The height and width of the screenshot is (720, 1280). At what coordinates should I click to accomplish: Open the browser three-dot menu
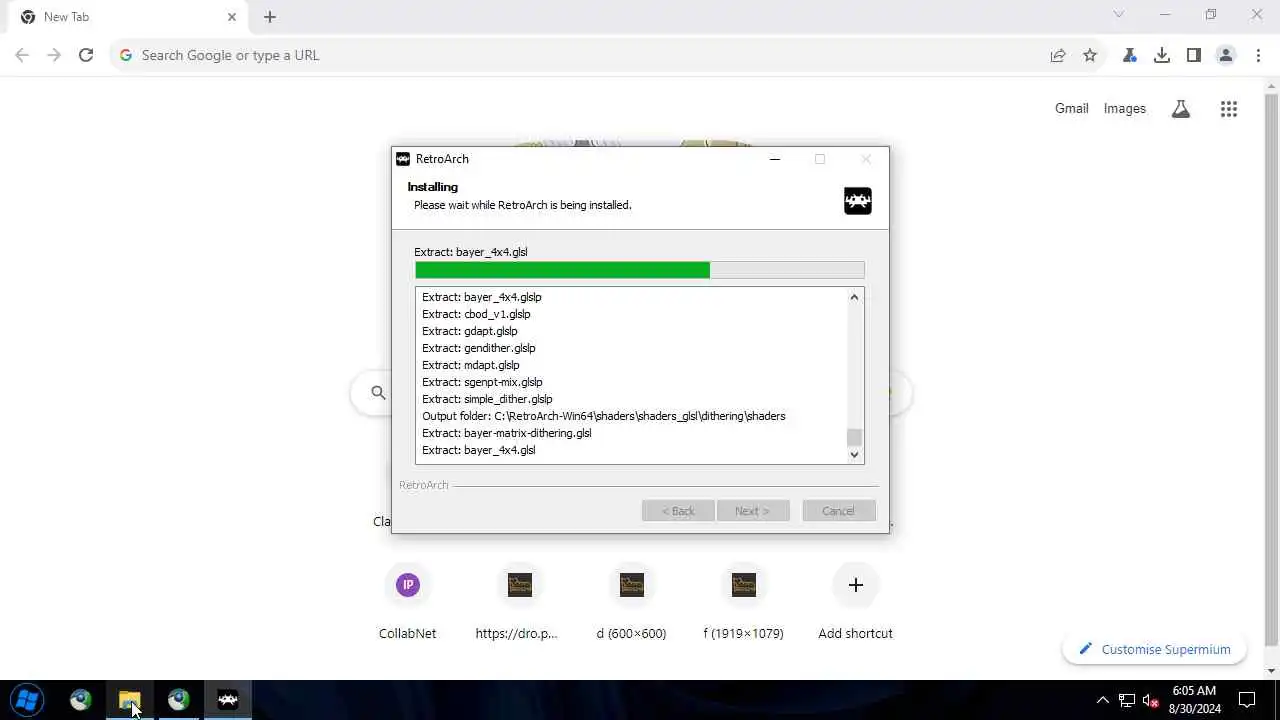click(x=1258, y=55)
